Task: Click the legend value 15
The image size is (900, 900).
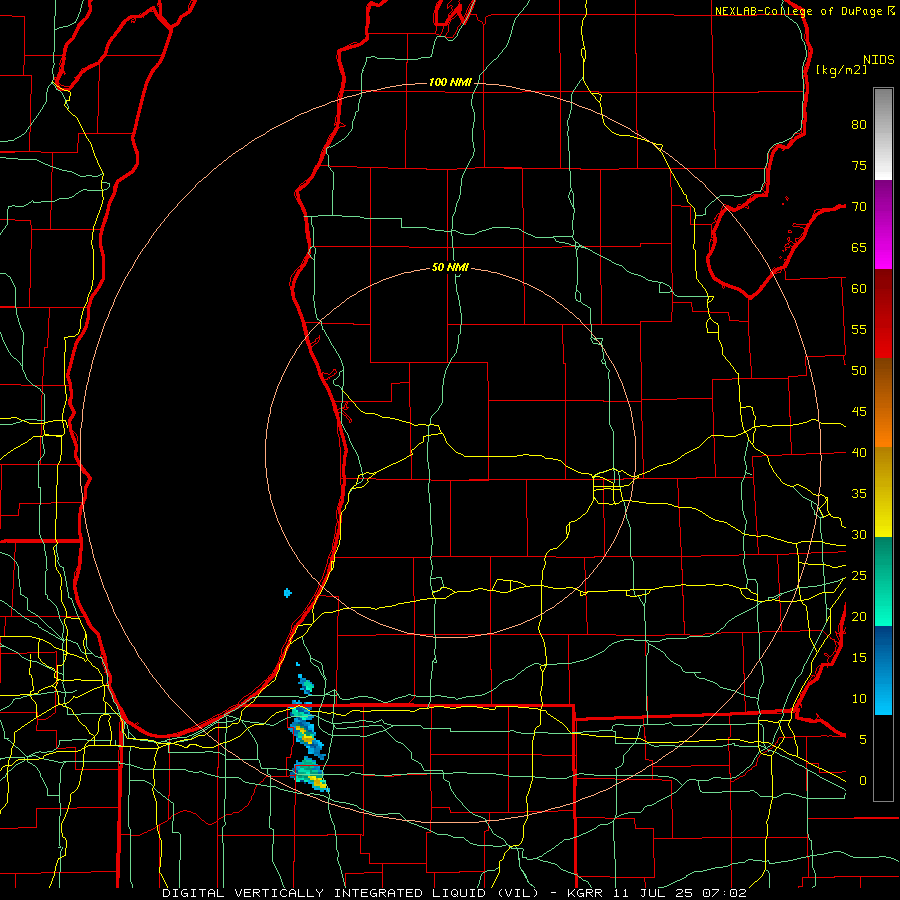Action: (x=859, y=657)
